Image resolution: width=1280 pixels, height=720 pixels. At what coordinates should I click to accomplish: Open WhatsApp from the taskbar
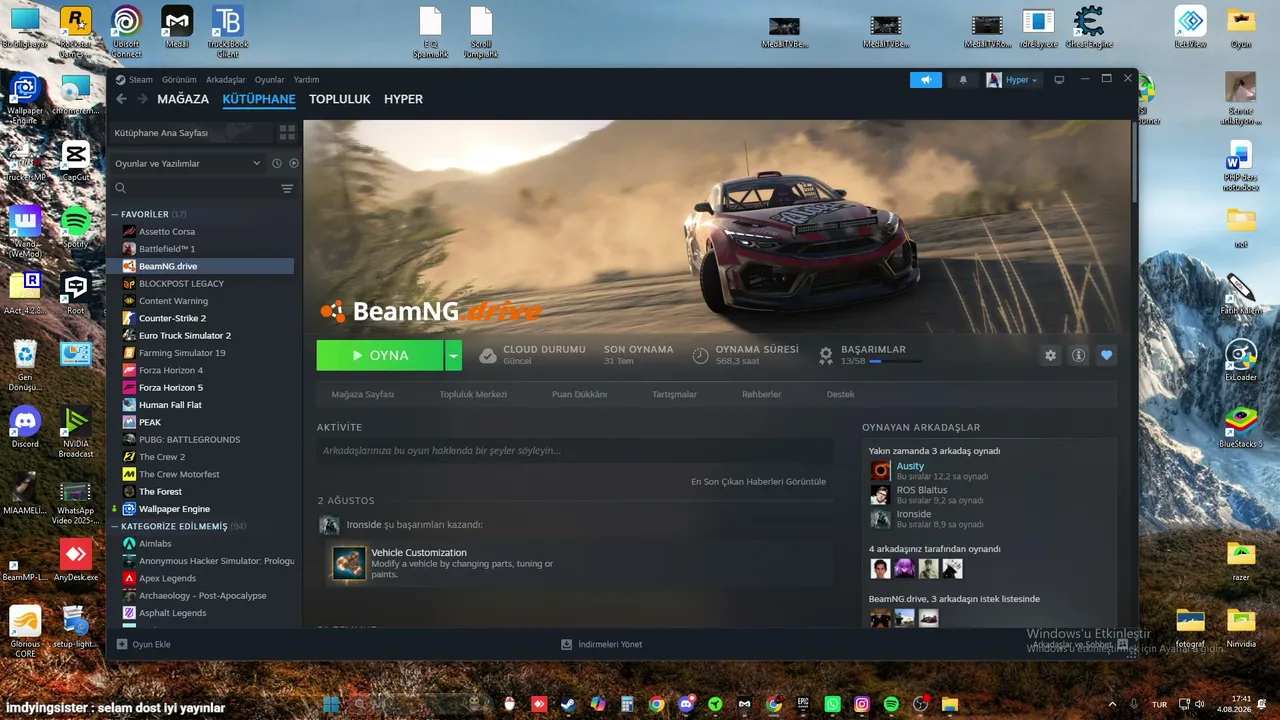click(833, 704)
